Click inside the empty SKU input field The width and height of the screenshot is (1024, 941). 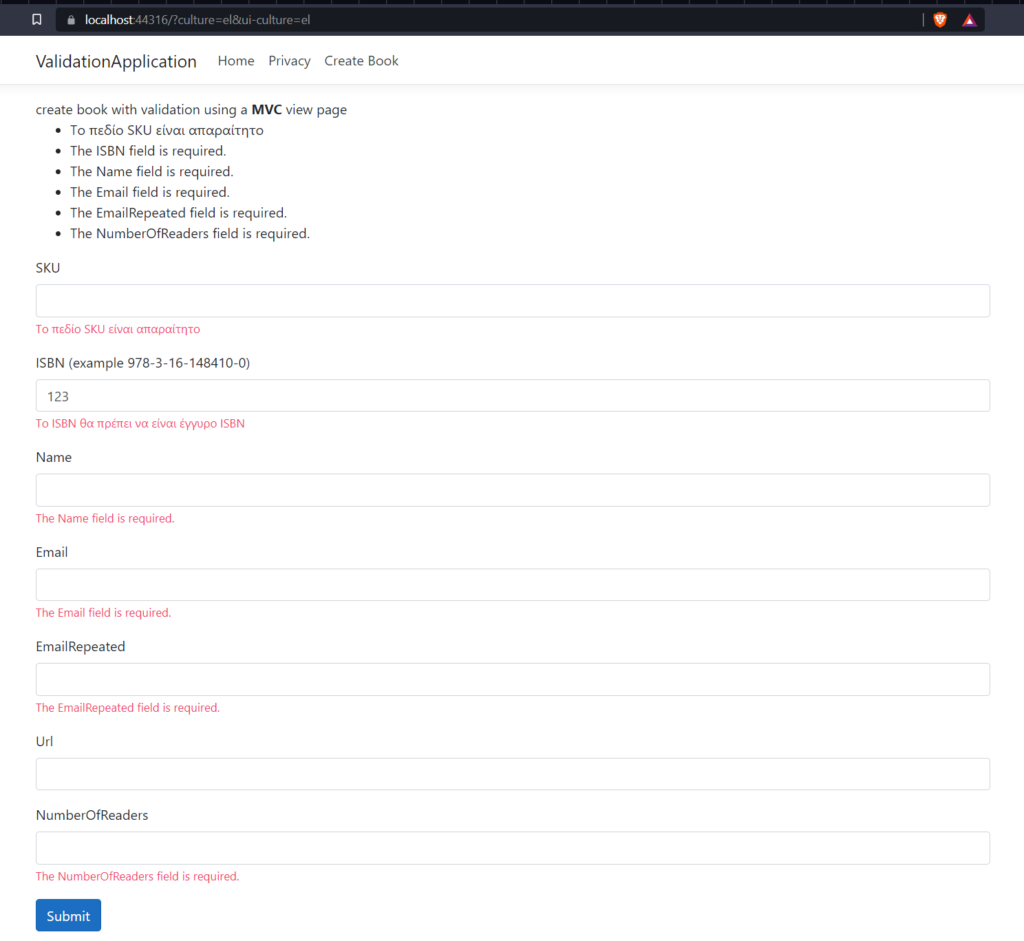click(x=512, y=300)
